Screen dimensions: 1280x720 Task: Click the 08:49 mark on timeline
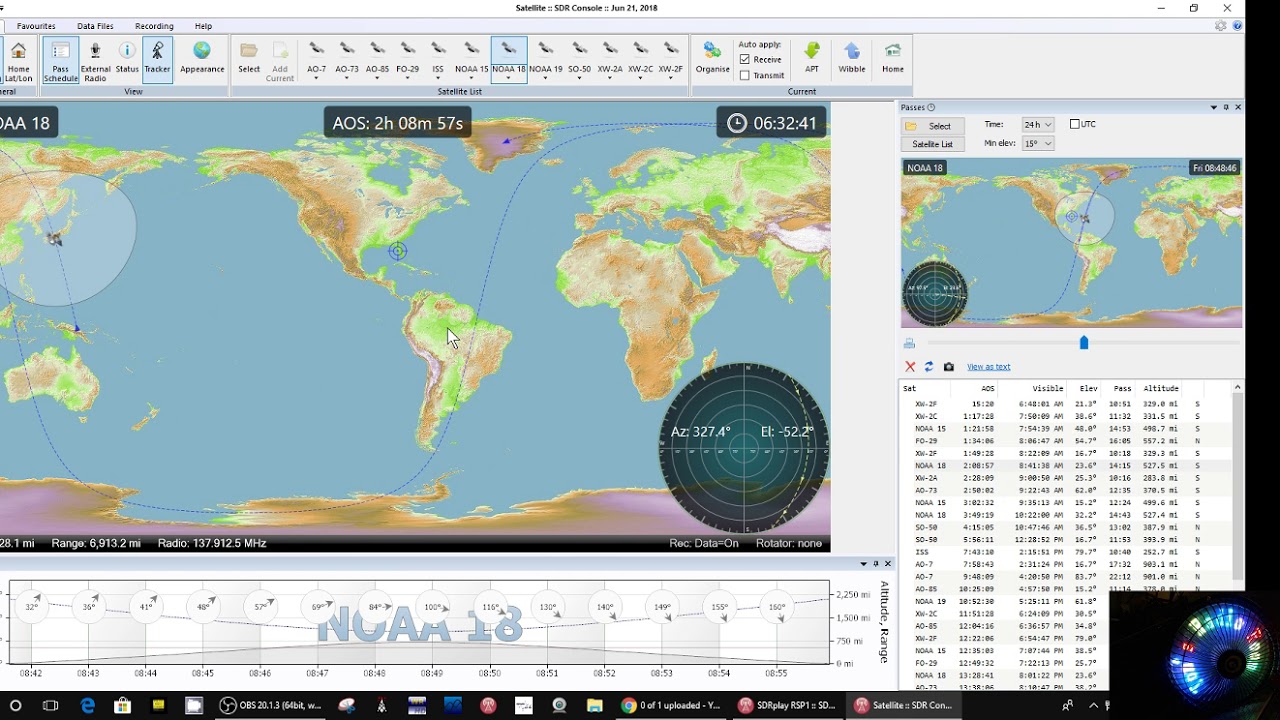432,673
